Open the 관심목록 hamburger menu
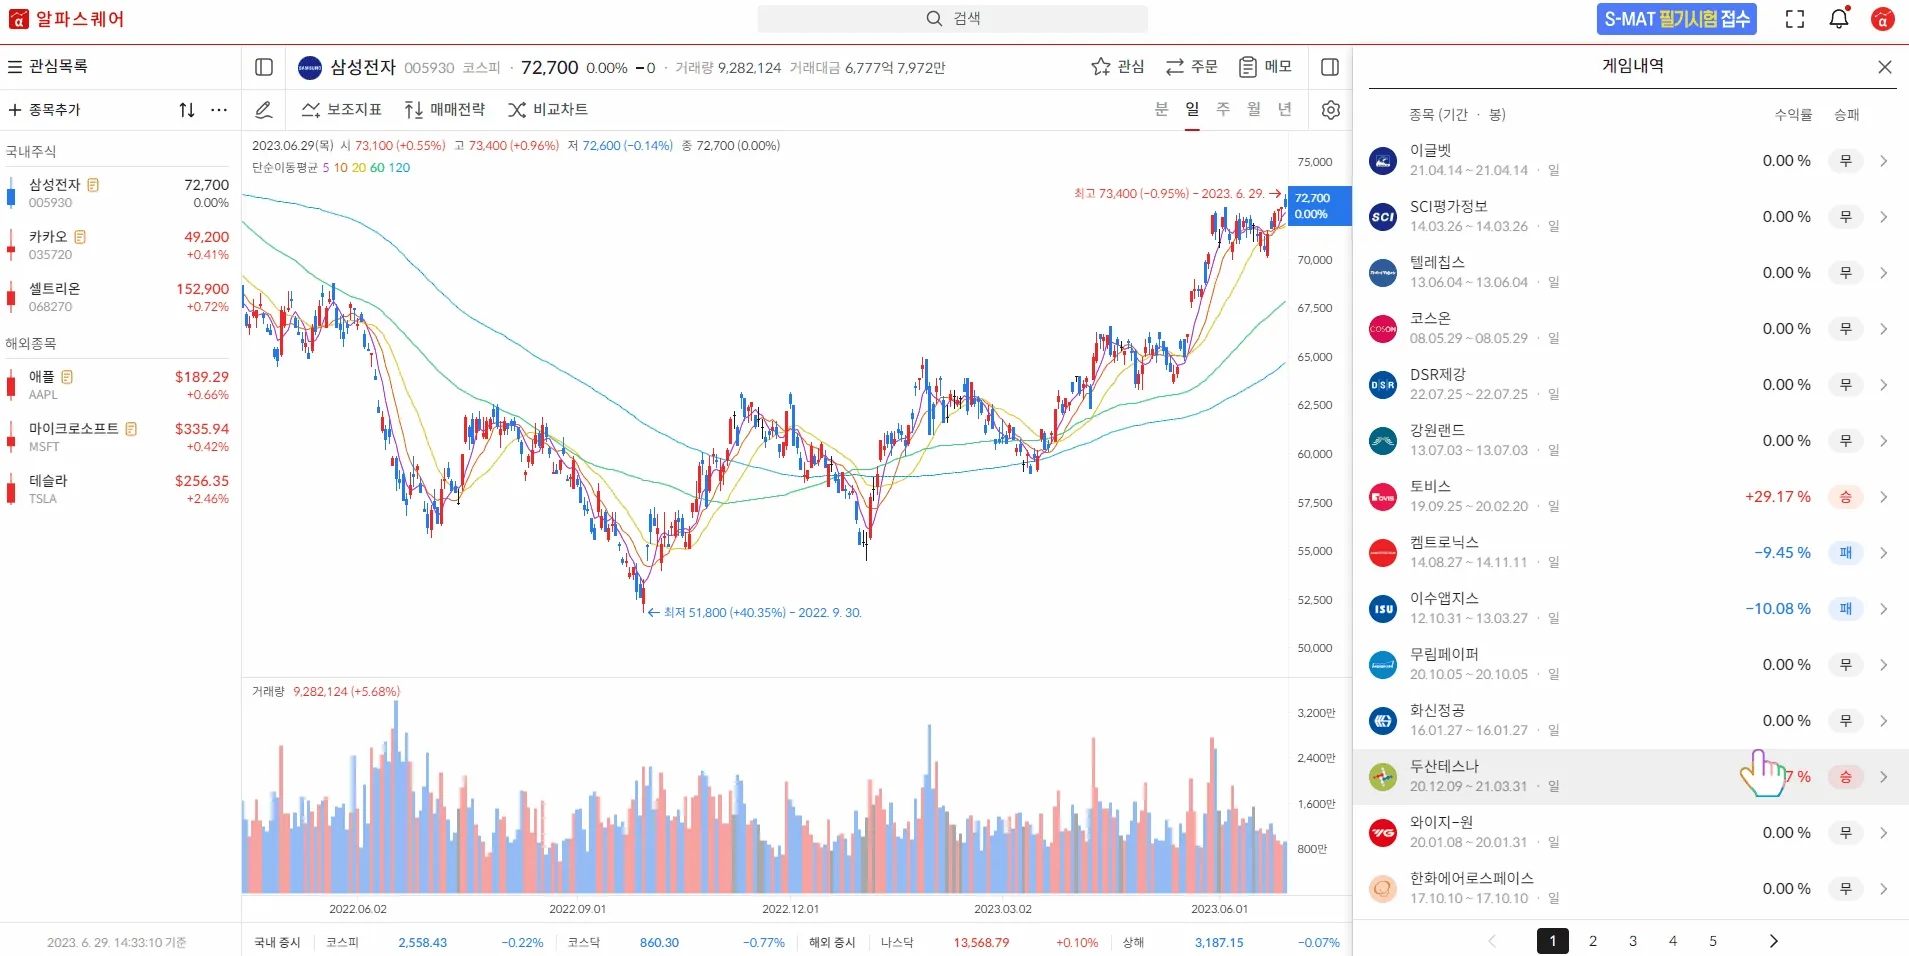Screen dimensions: 1909x956 coord(15,67)
